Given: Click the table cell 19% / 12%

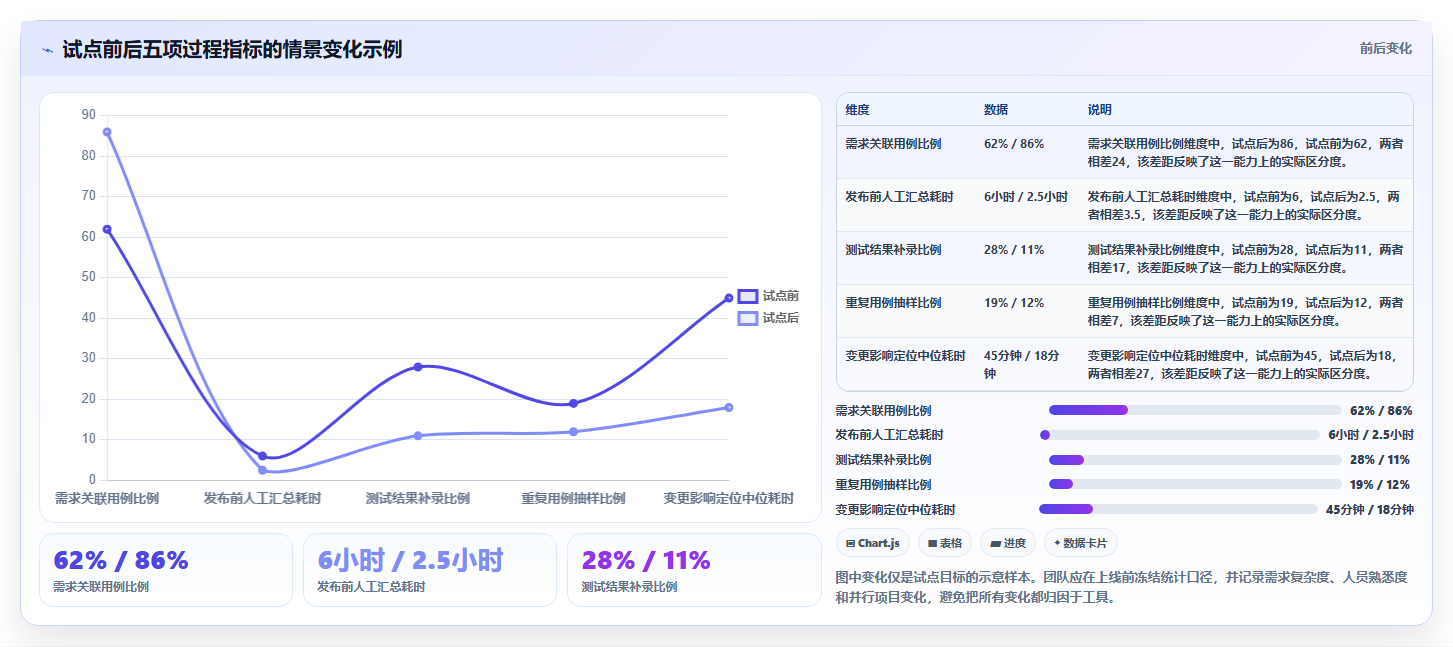Looking at the screenshot, I should coord(1014,303).
